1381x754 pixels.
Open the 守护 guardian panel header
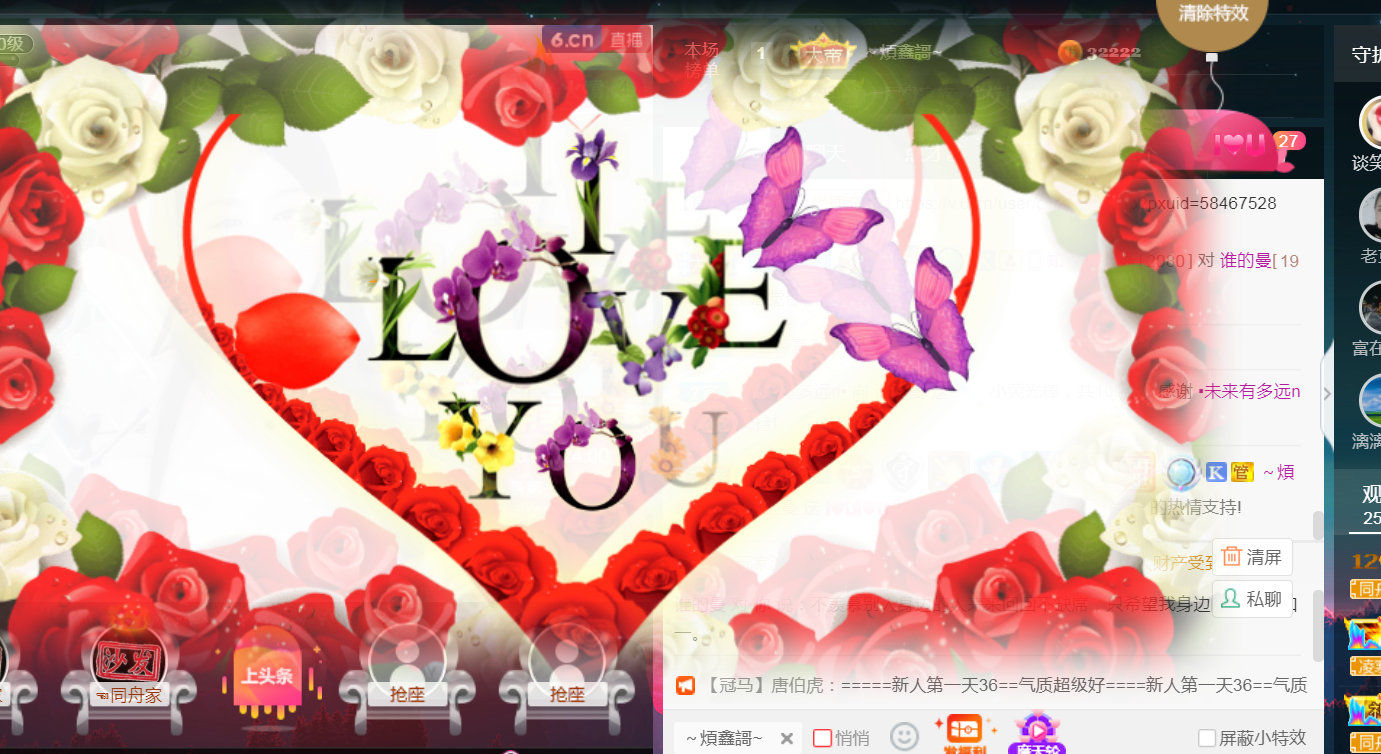(1365, 54)
